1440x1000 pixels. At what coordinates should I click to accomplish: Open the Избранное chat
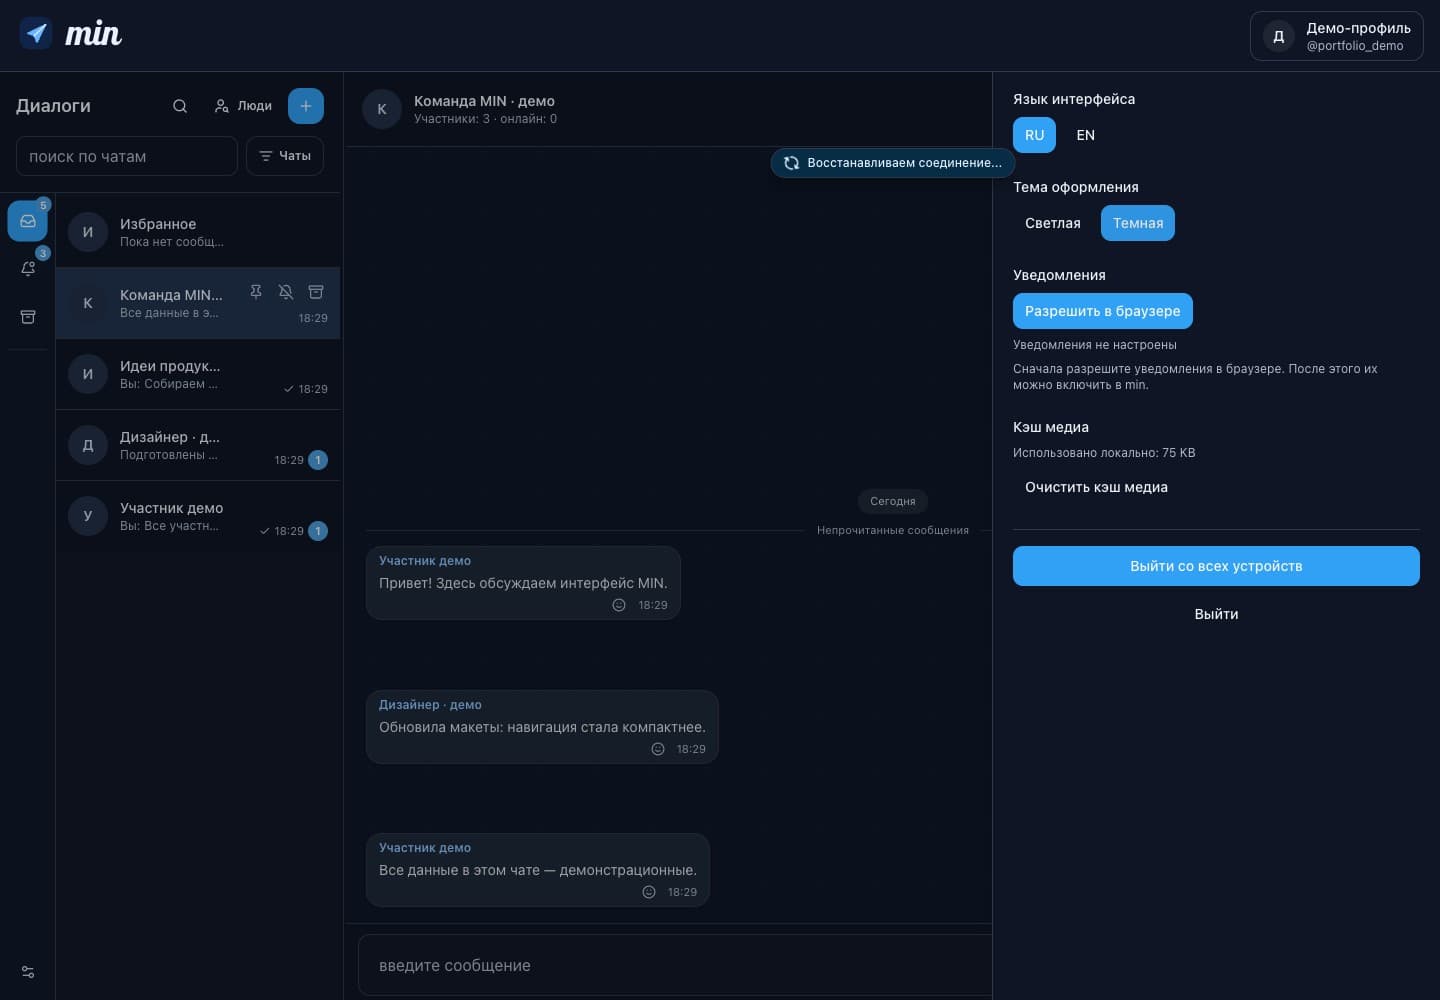pos(198,232)
